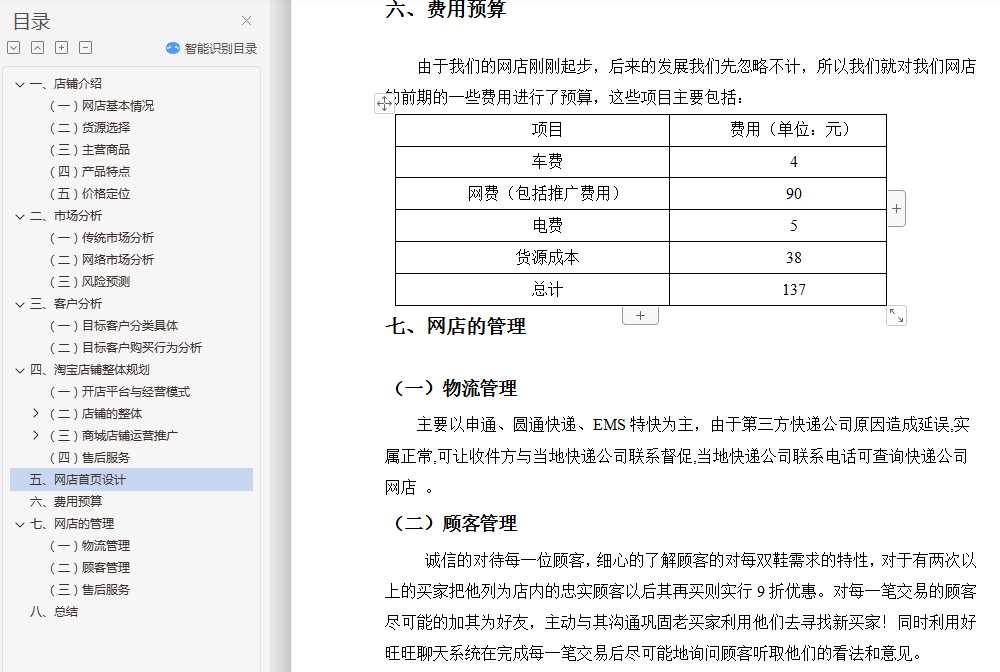Viewport: 1000px width, 672px height.
Task: Go to 八、总结 in outline
Action: coord(54,612)
